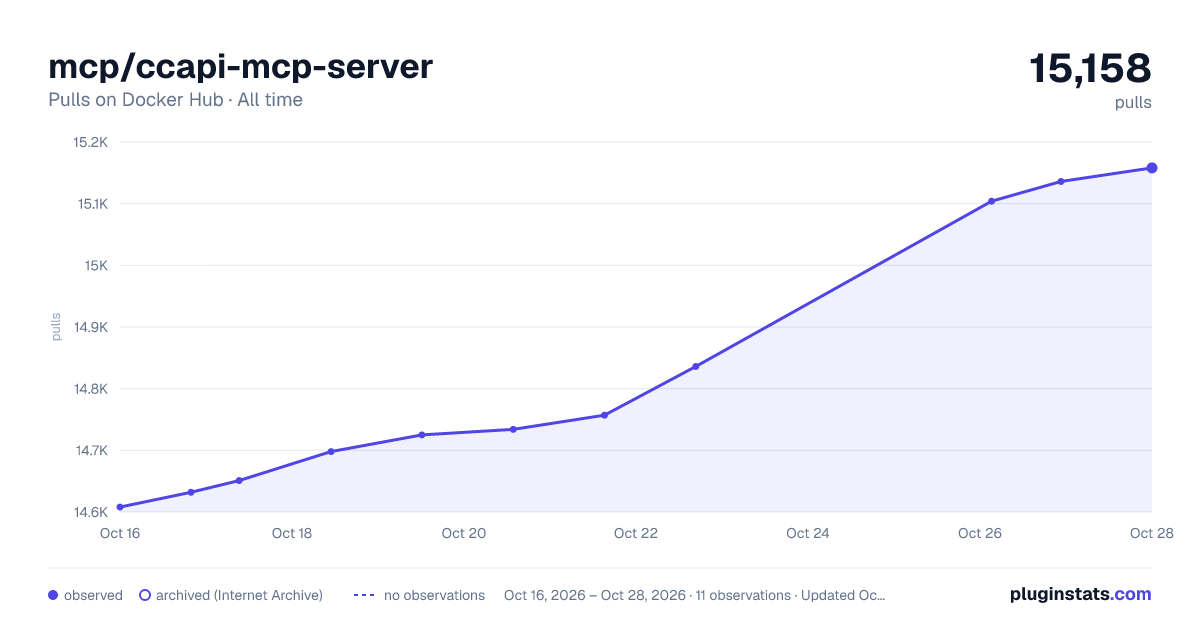Click the 'pulls' unit label under 15,158
This screenshot has width=1200, height=630.
[x=1133, y=102]
